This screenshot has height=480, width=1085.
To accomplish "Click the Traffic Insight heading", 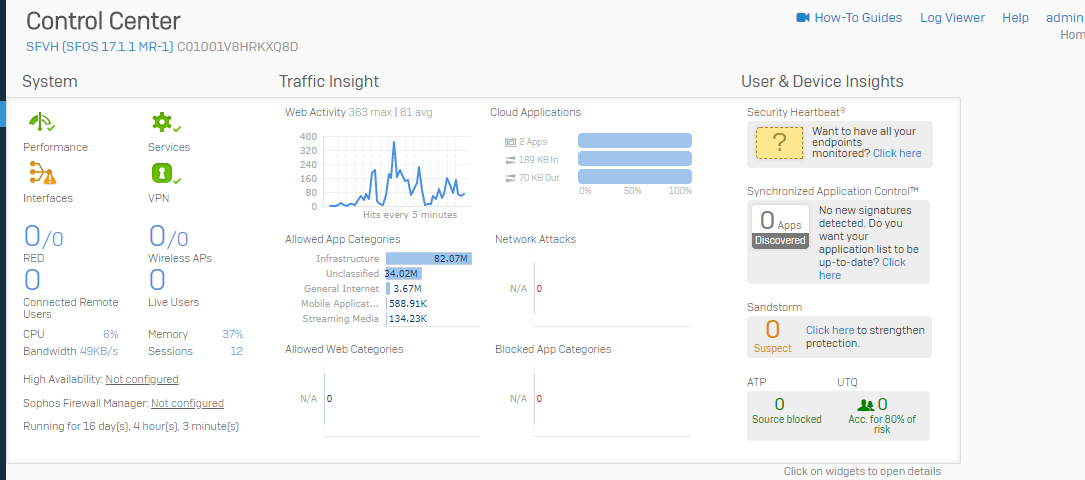I will 329,81.
